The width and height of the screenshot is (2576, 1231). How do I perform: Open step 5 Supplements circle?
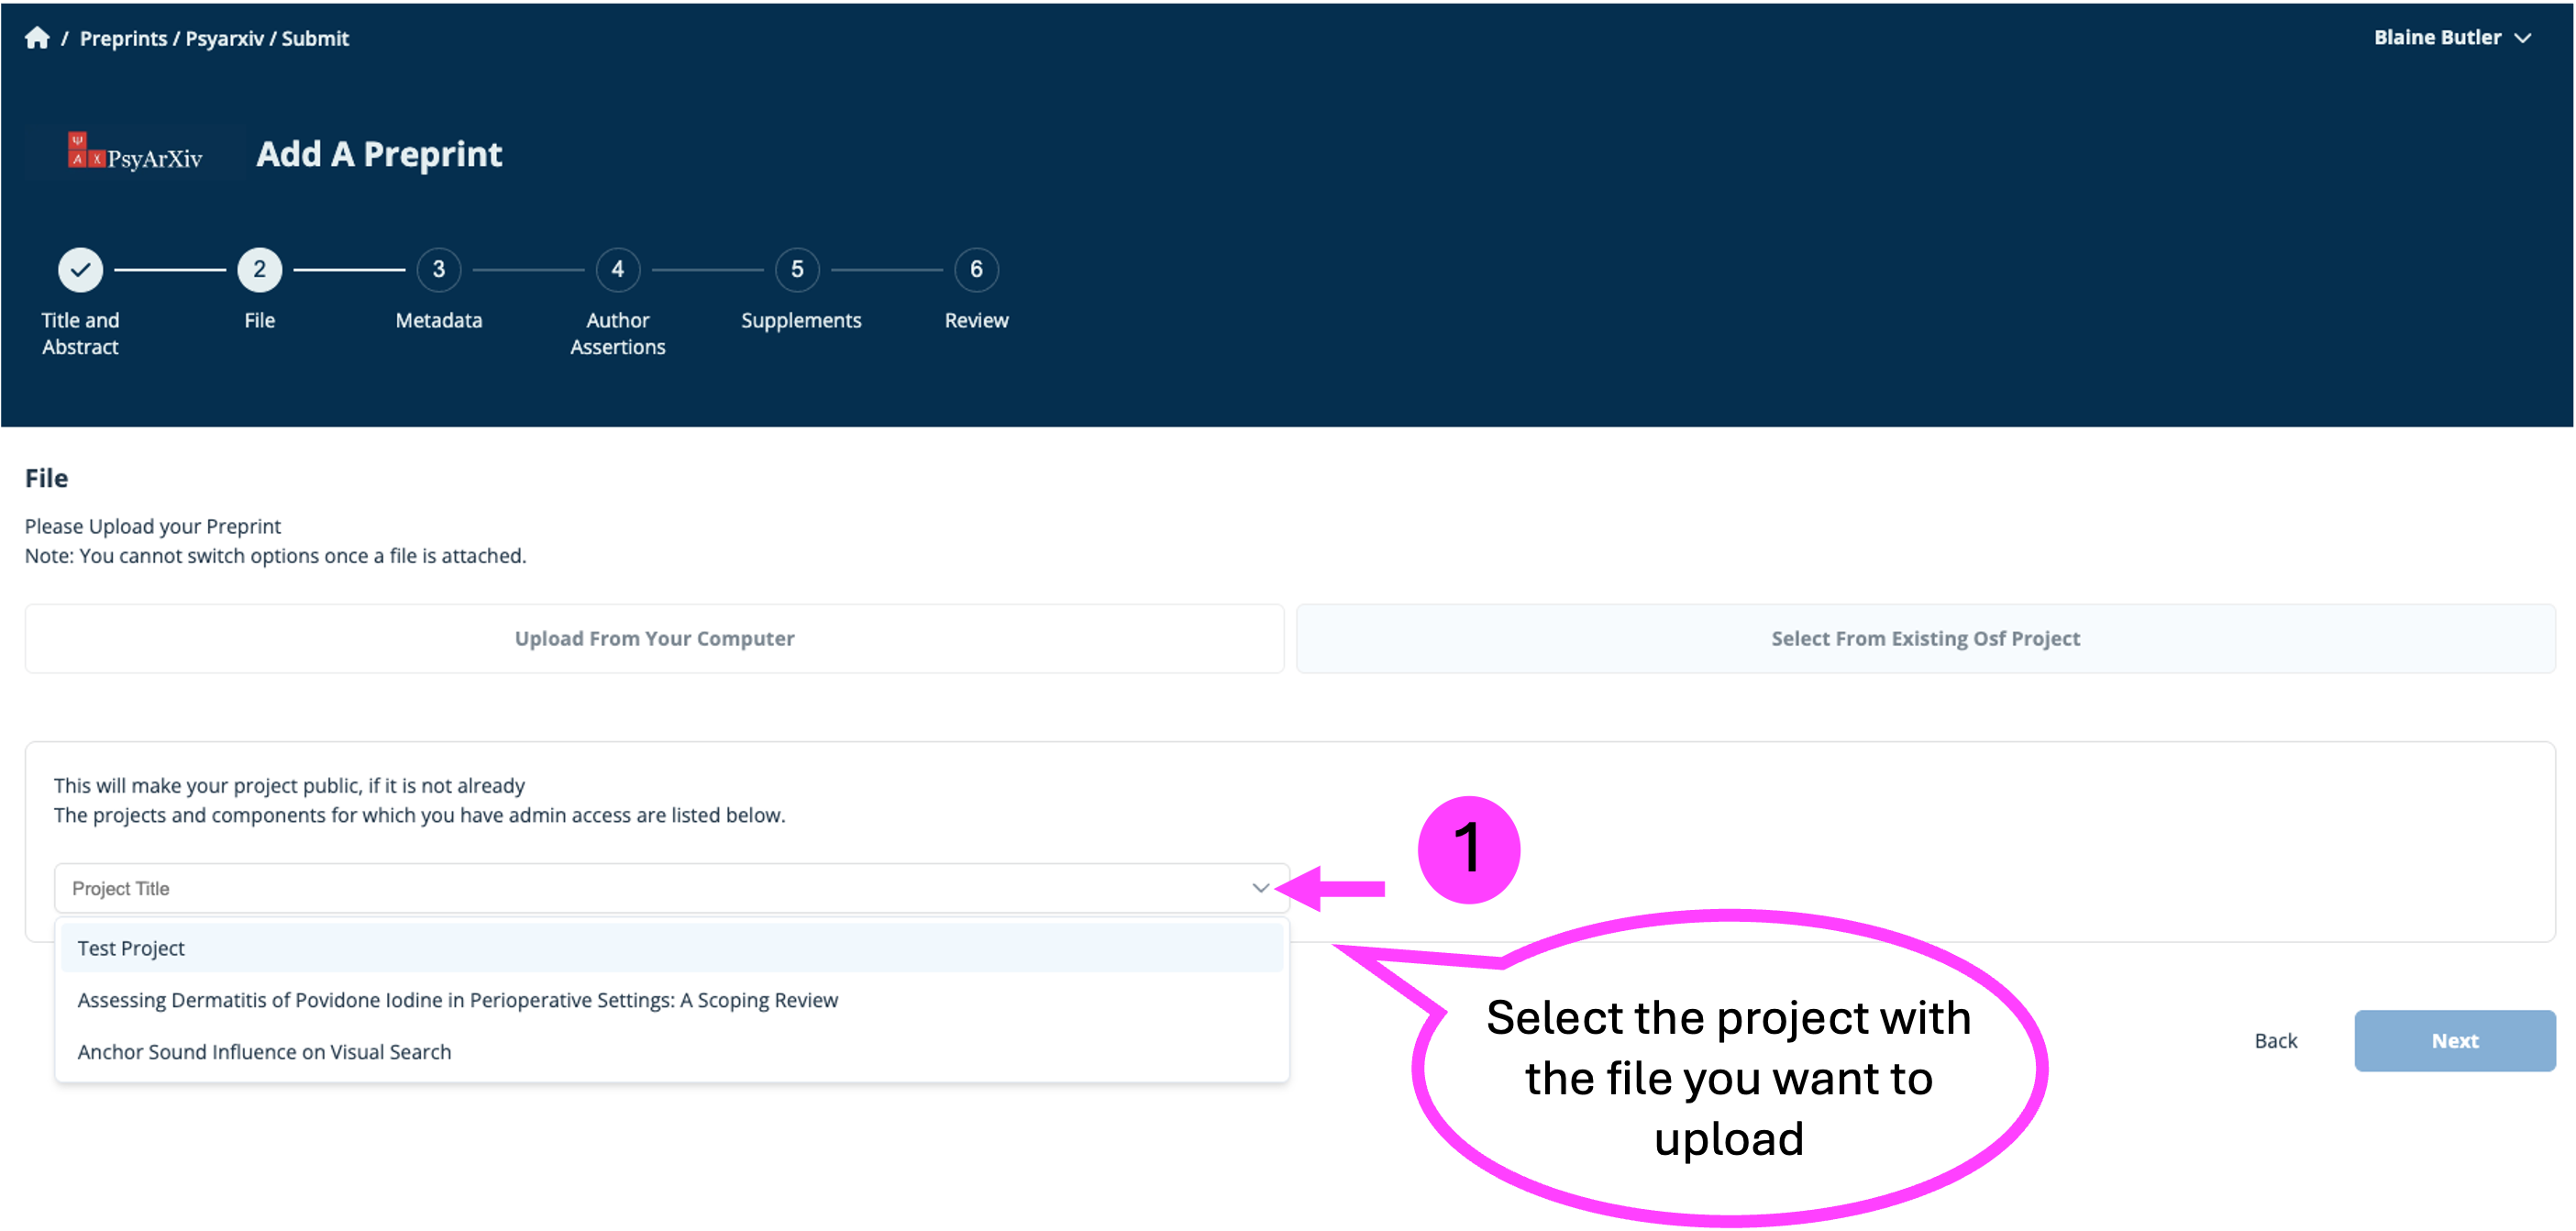click(797, 269)
